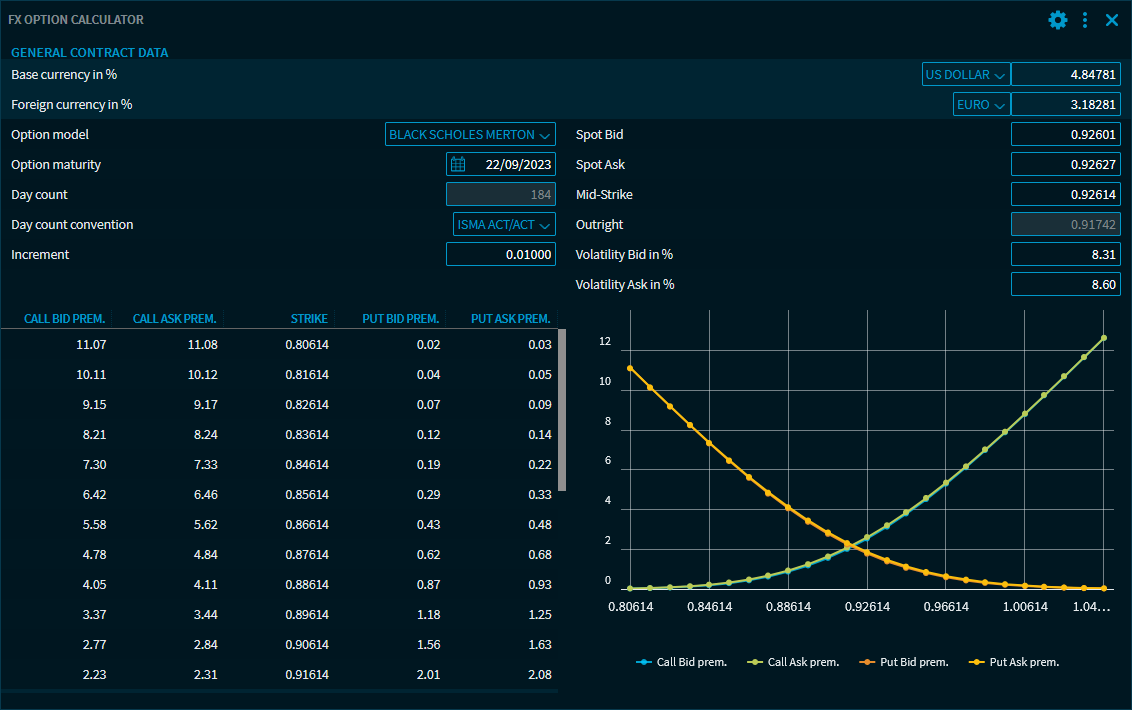Click the Increment value field

[x=500, y=255]
